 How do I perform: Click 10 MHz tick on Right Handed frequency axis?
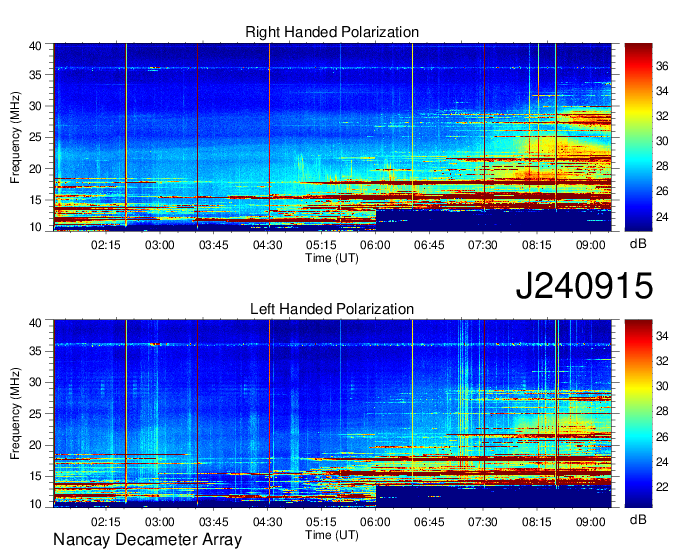(x=36, y=227)
